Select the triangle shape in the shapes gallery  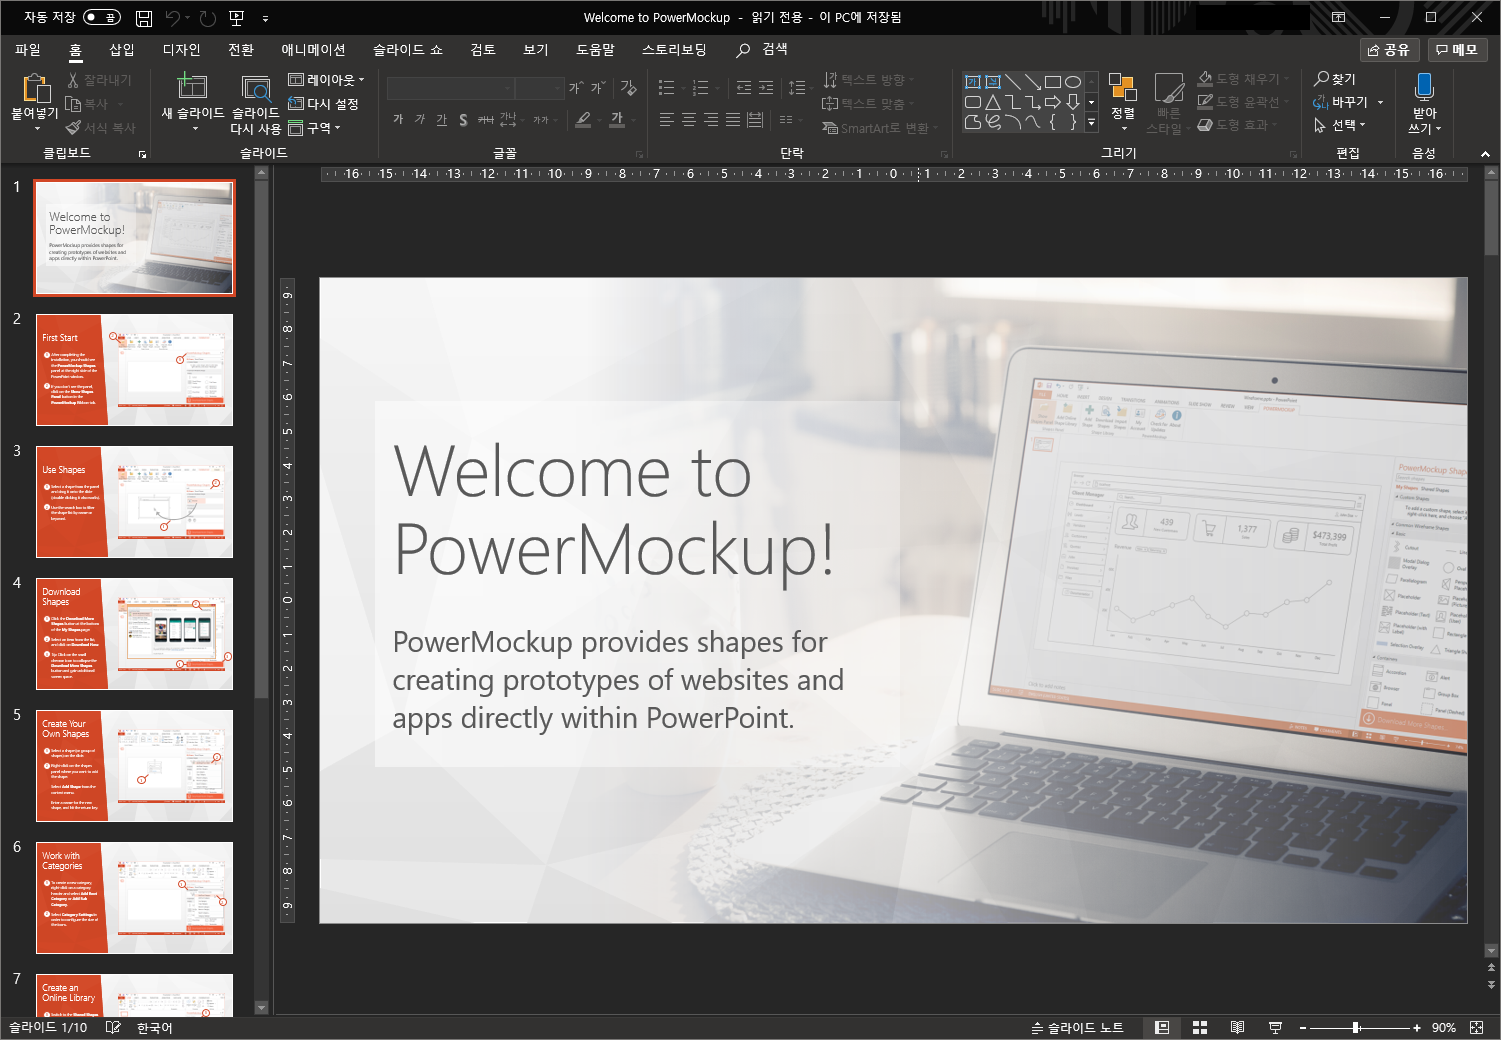pos(992,101)
